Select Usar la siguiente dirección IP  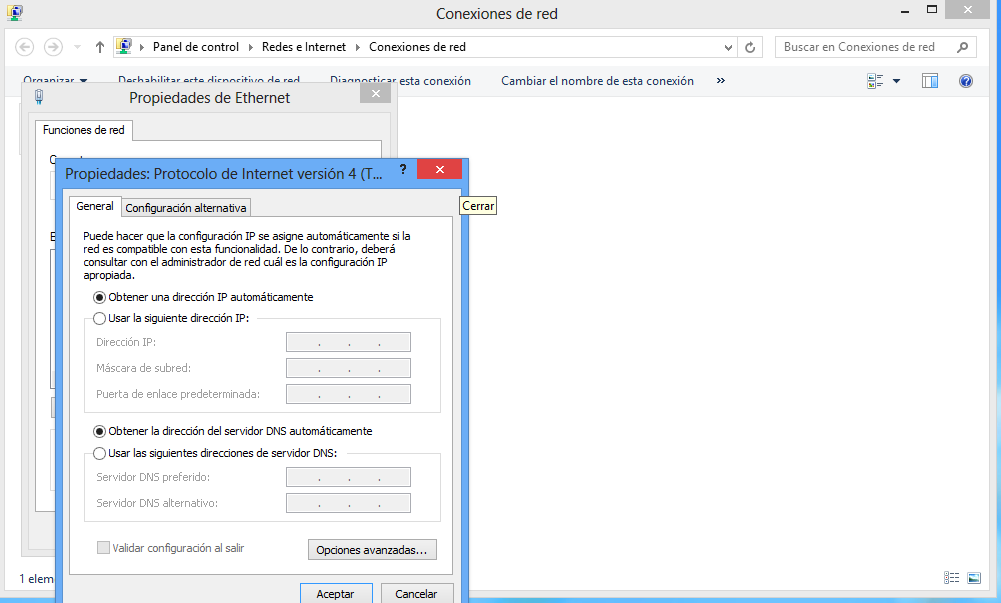pos(171,318)
